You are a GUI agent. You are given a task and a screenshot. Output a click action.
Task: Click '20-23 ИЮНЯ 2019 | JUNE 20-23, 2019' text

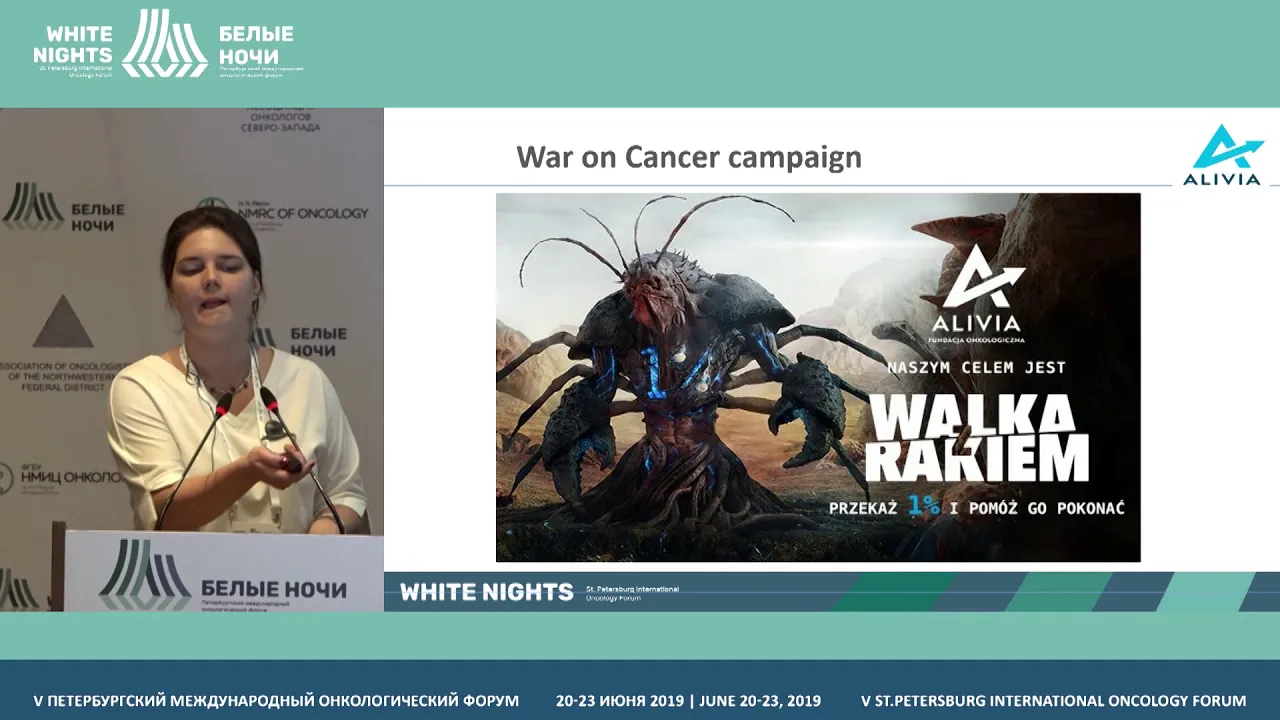688,701
